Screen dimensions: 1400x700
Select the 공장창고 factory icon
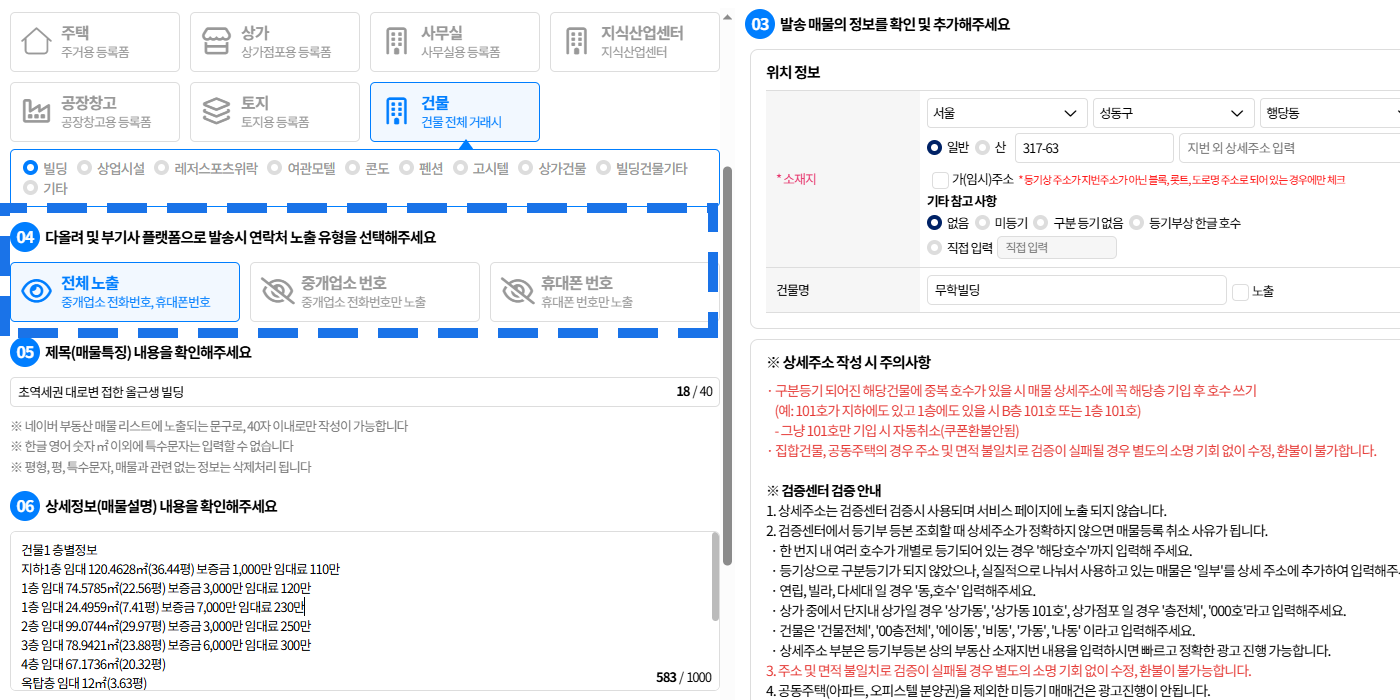click(x=36, y=111)
